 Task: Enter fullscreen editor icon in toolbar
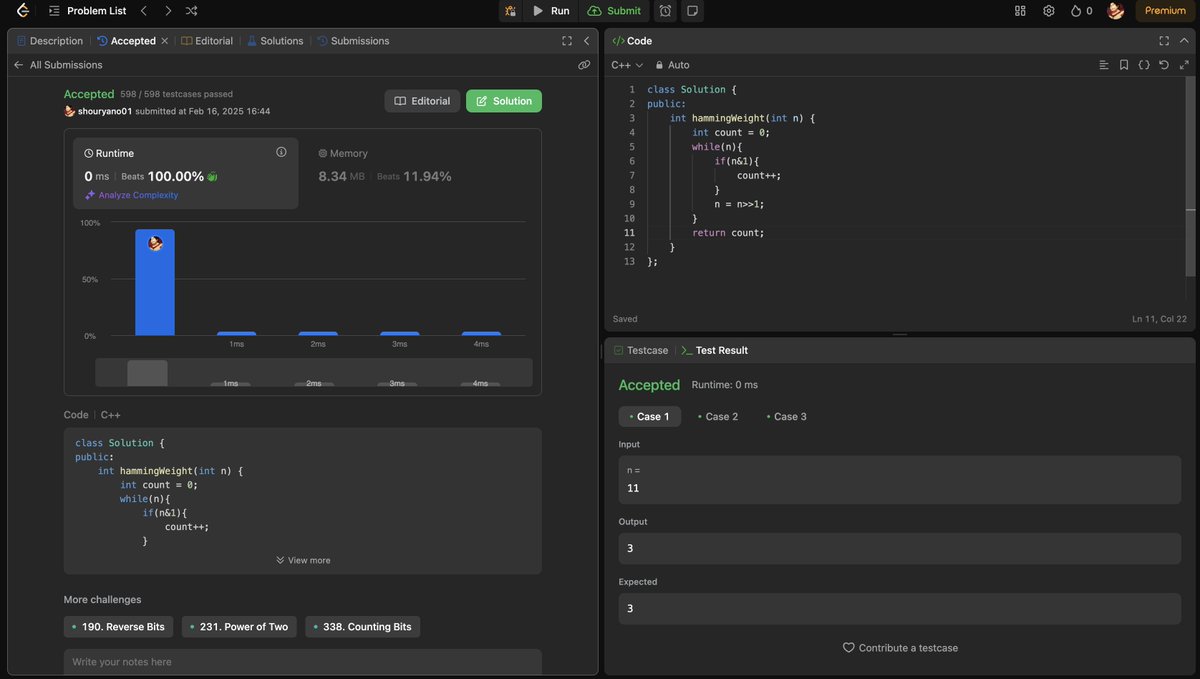[1183, 65]
